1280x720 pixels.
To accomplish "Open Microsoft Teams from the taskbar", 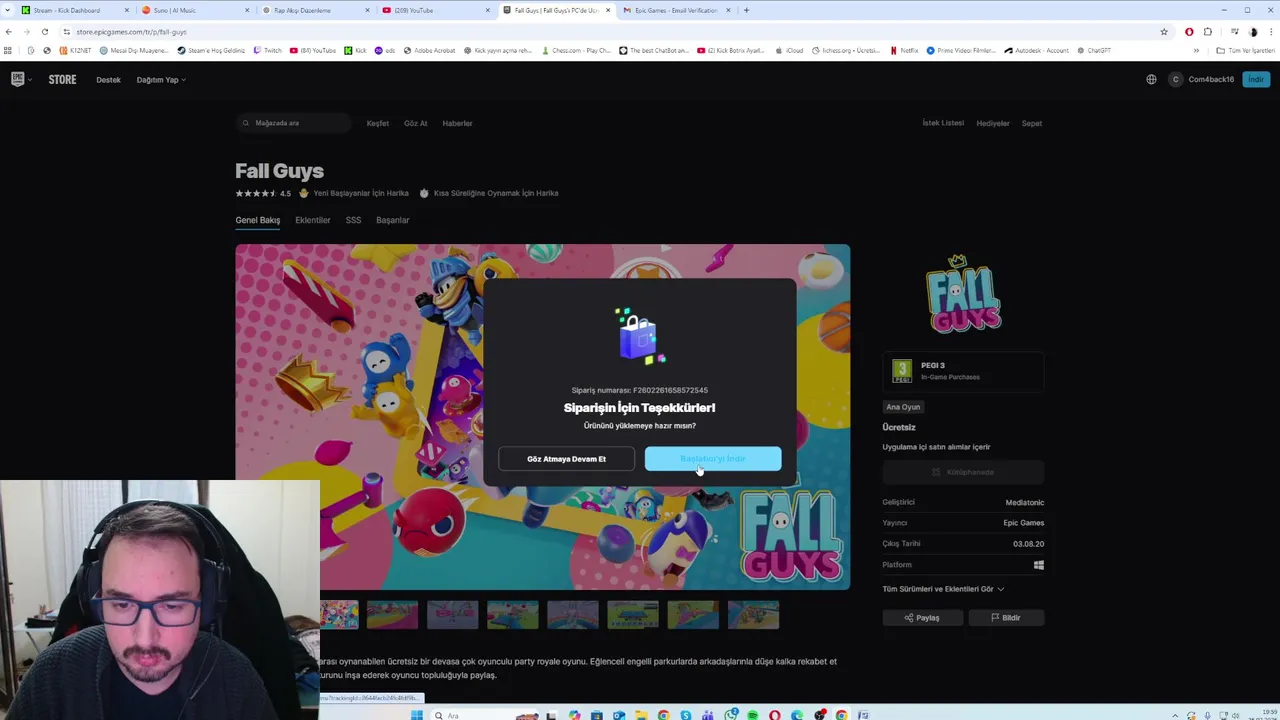I will pos(708,715).
